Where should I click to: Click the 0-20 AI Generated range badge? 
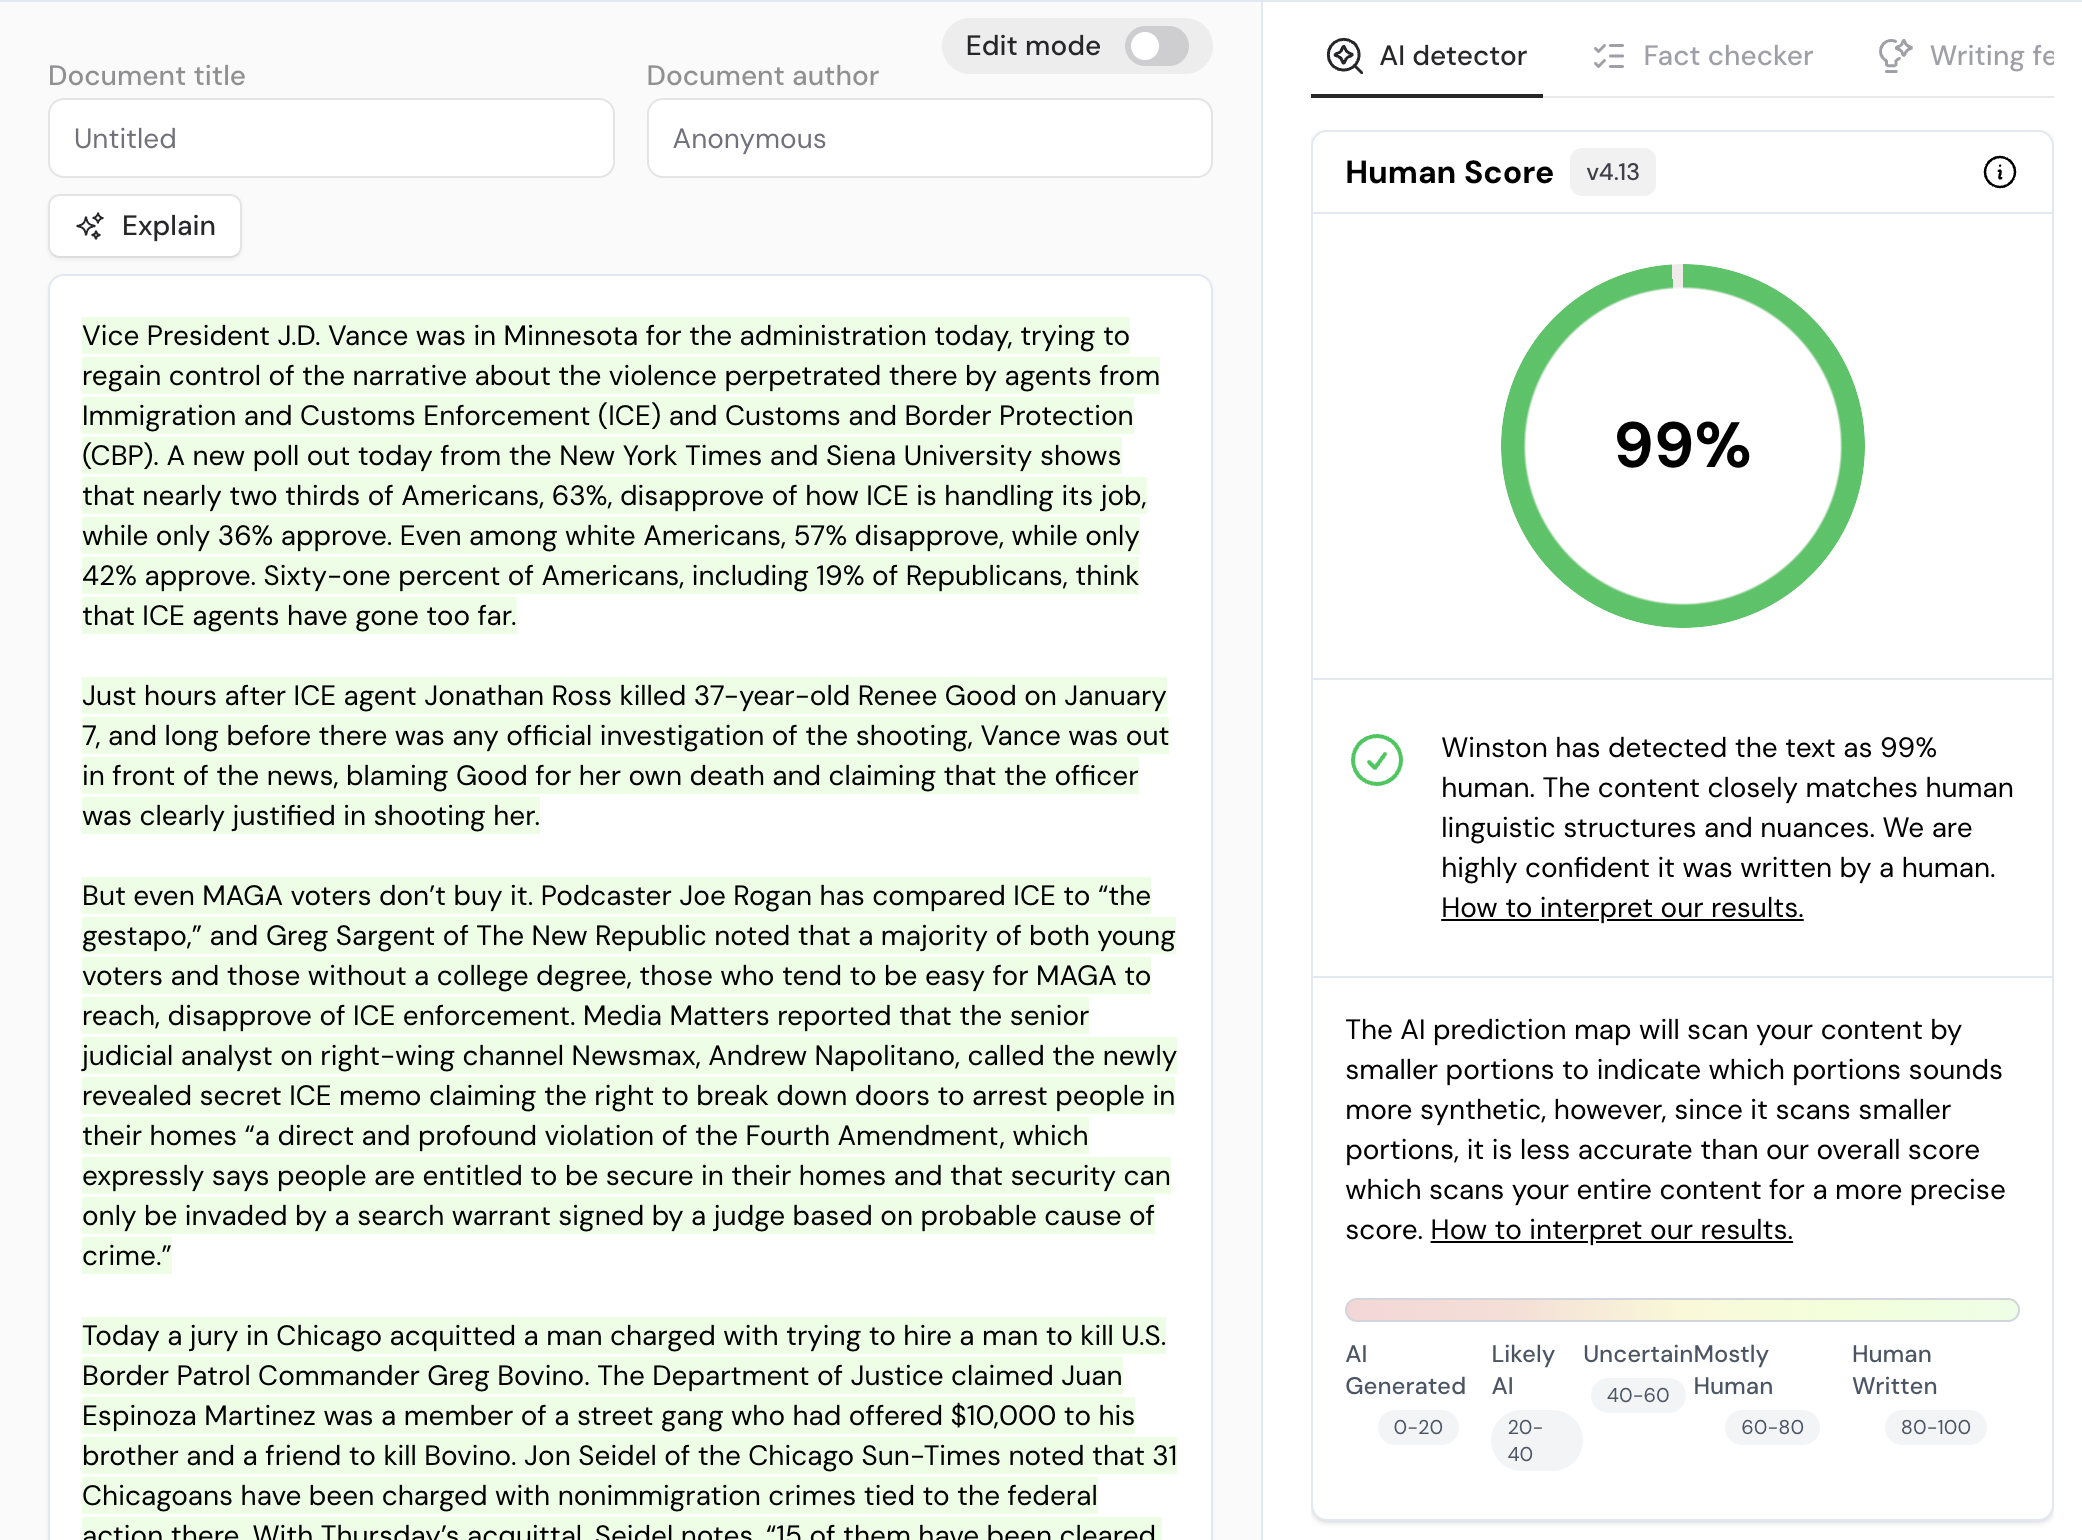pyautogui.click(x=1417, y=1427)
